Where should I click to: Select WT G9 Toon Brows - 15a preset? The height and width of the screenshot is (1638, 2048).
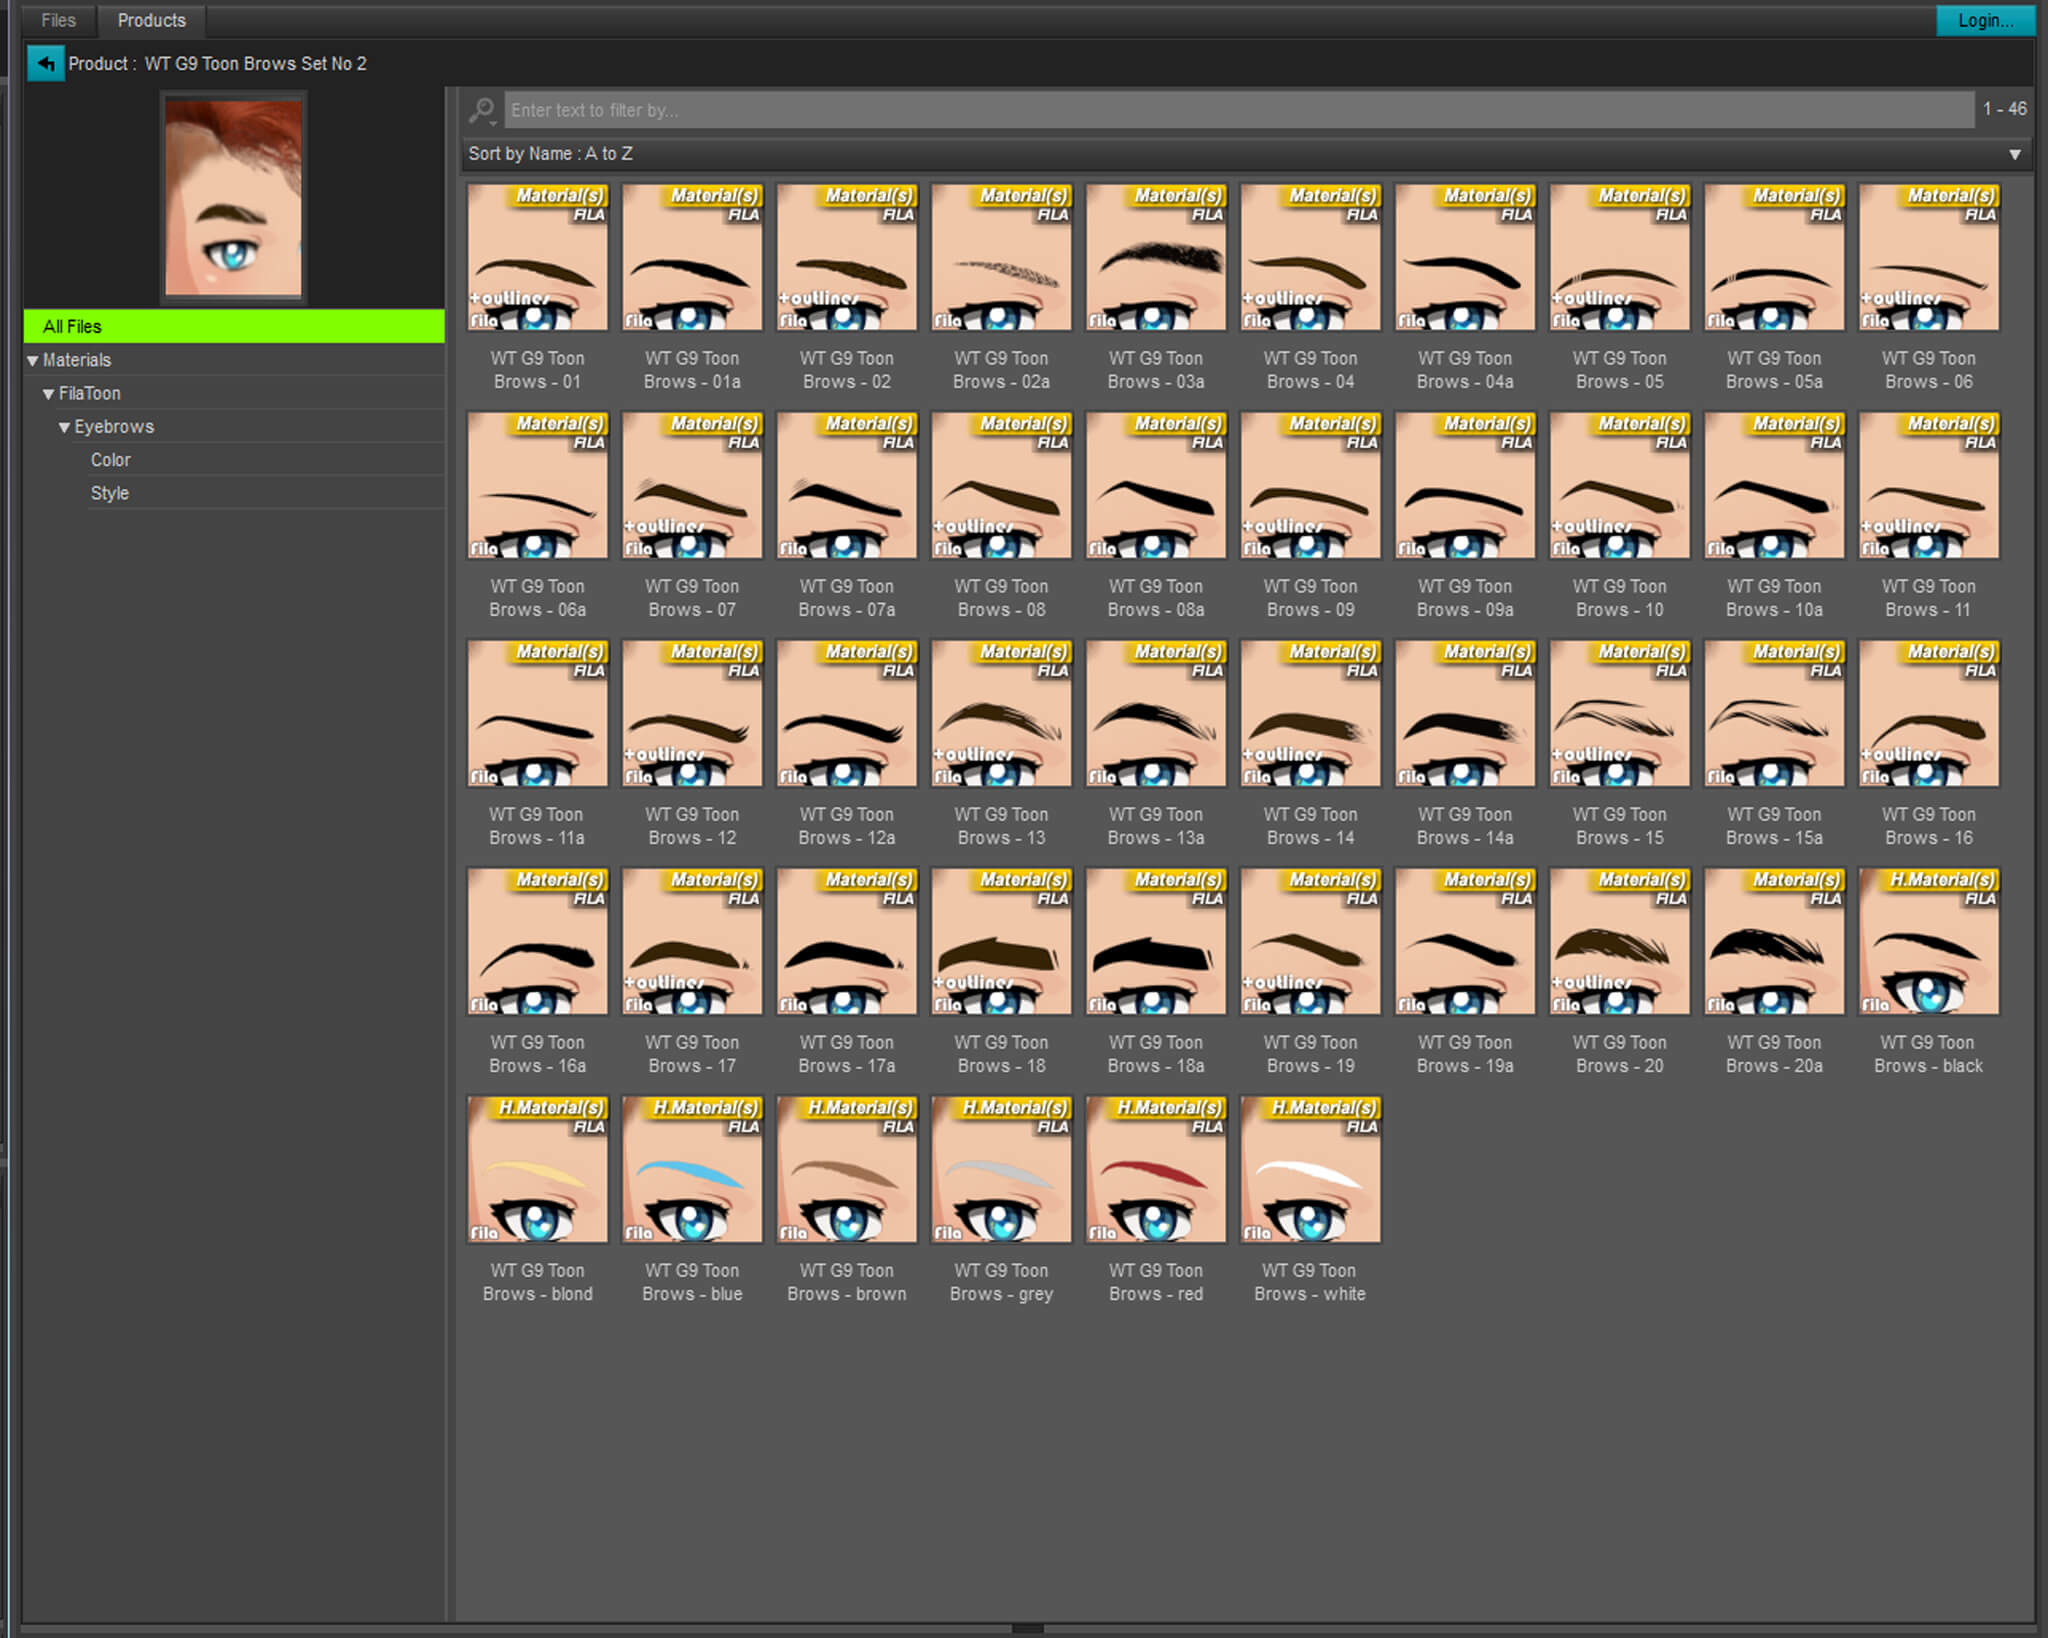click(1774, 713)
